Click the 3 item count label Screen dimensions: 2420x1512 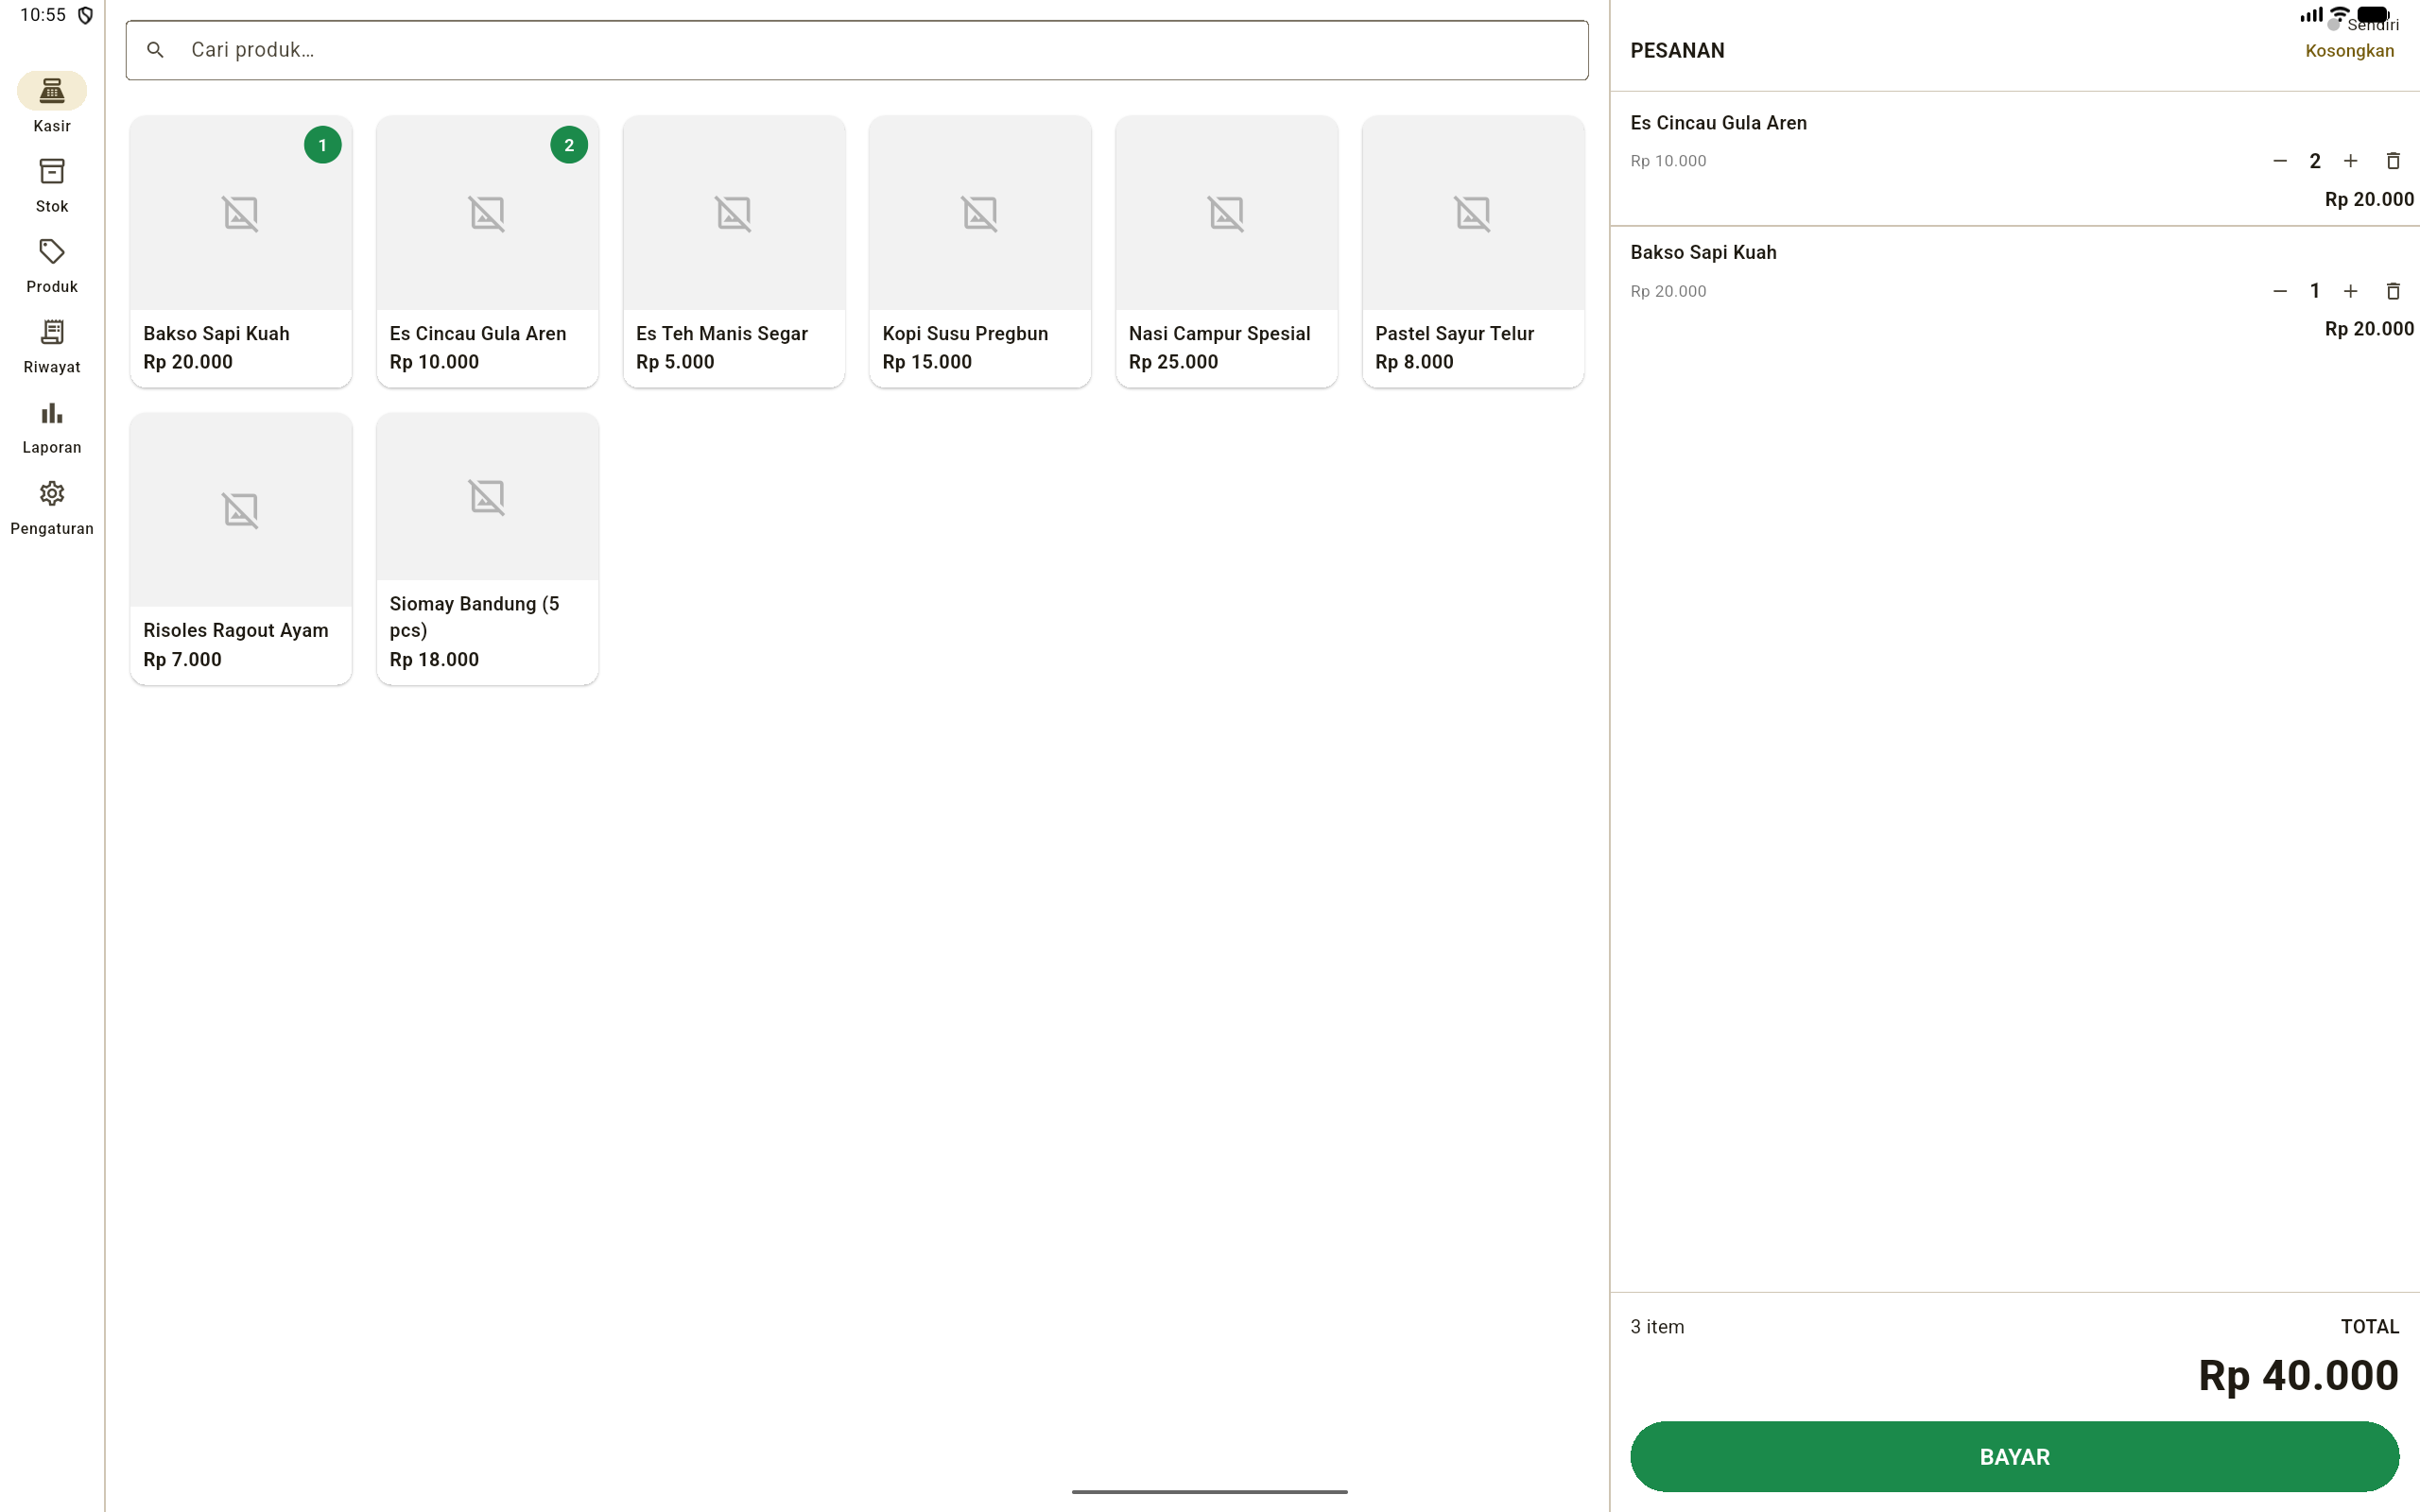1657,1327
